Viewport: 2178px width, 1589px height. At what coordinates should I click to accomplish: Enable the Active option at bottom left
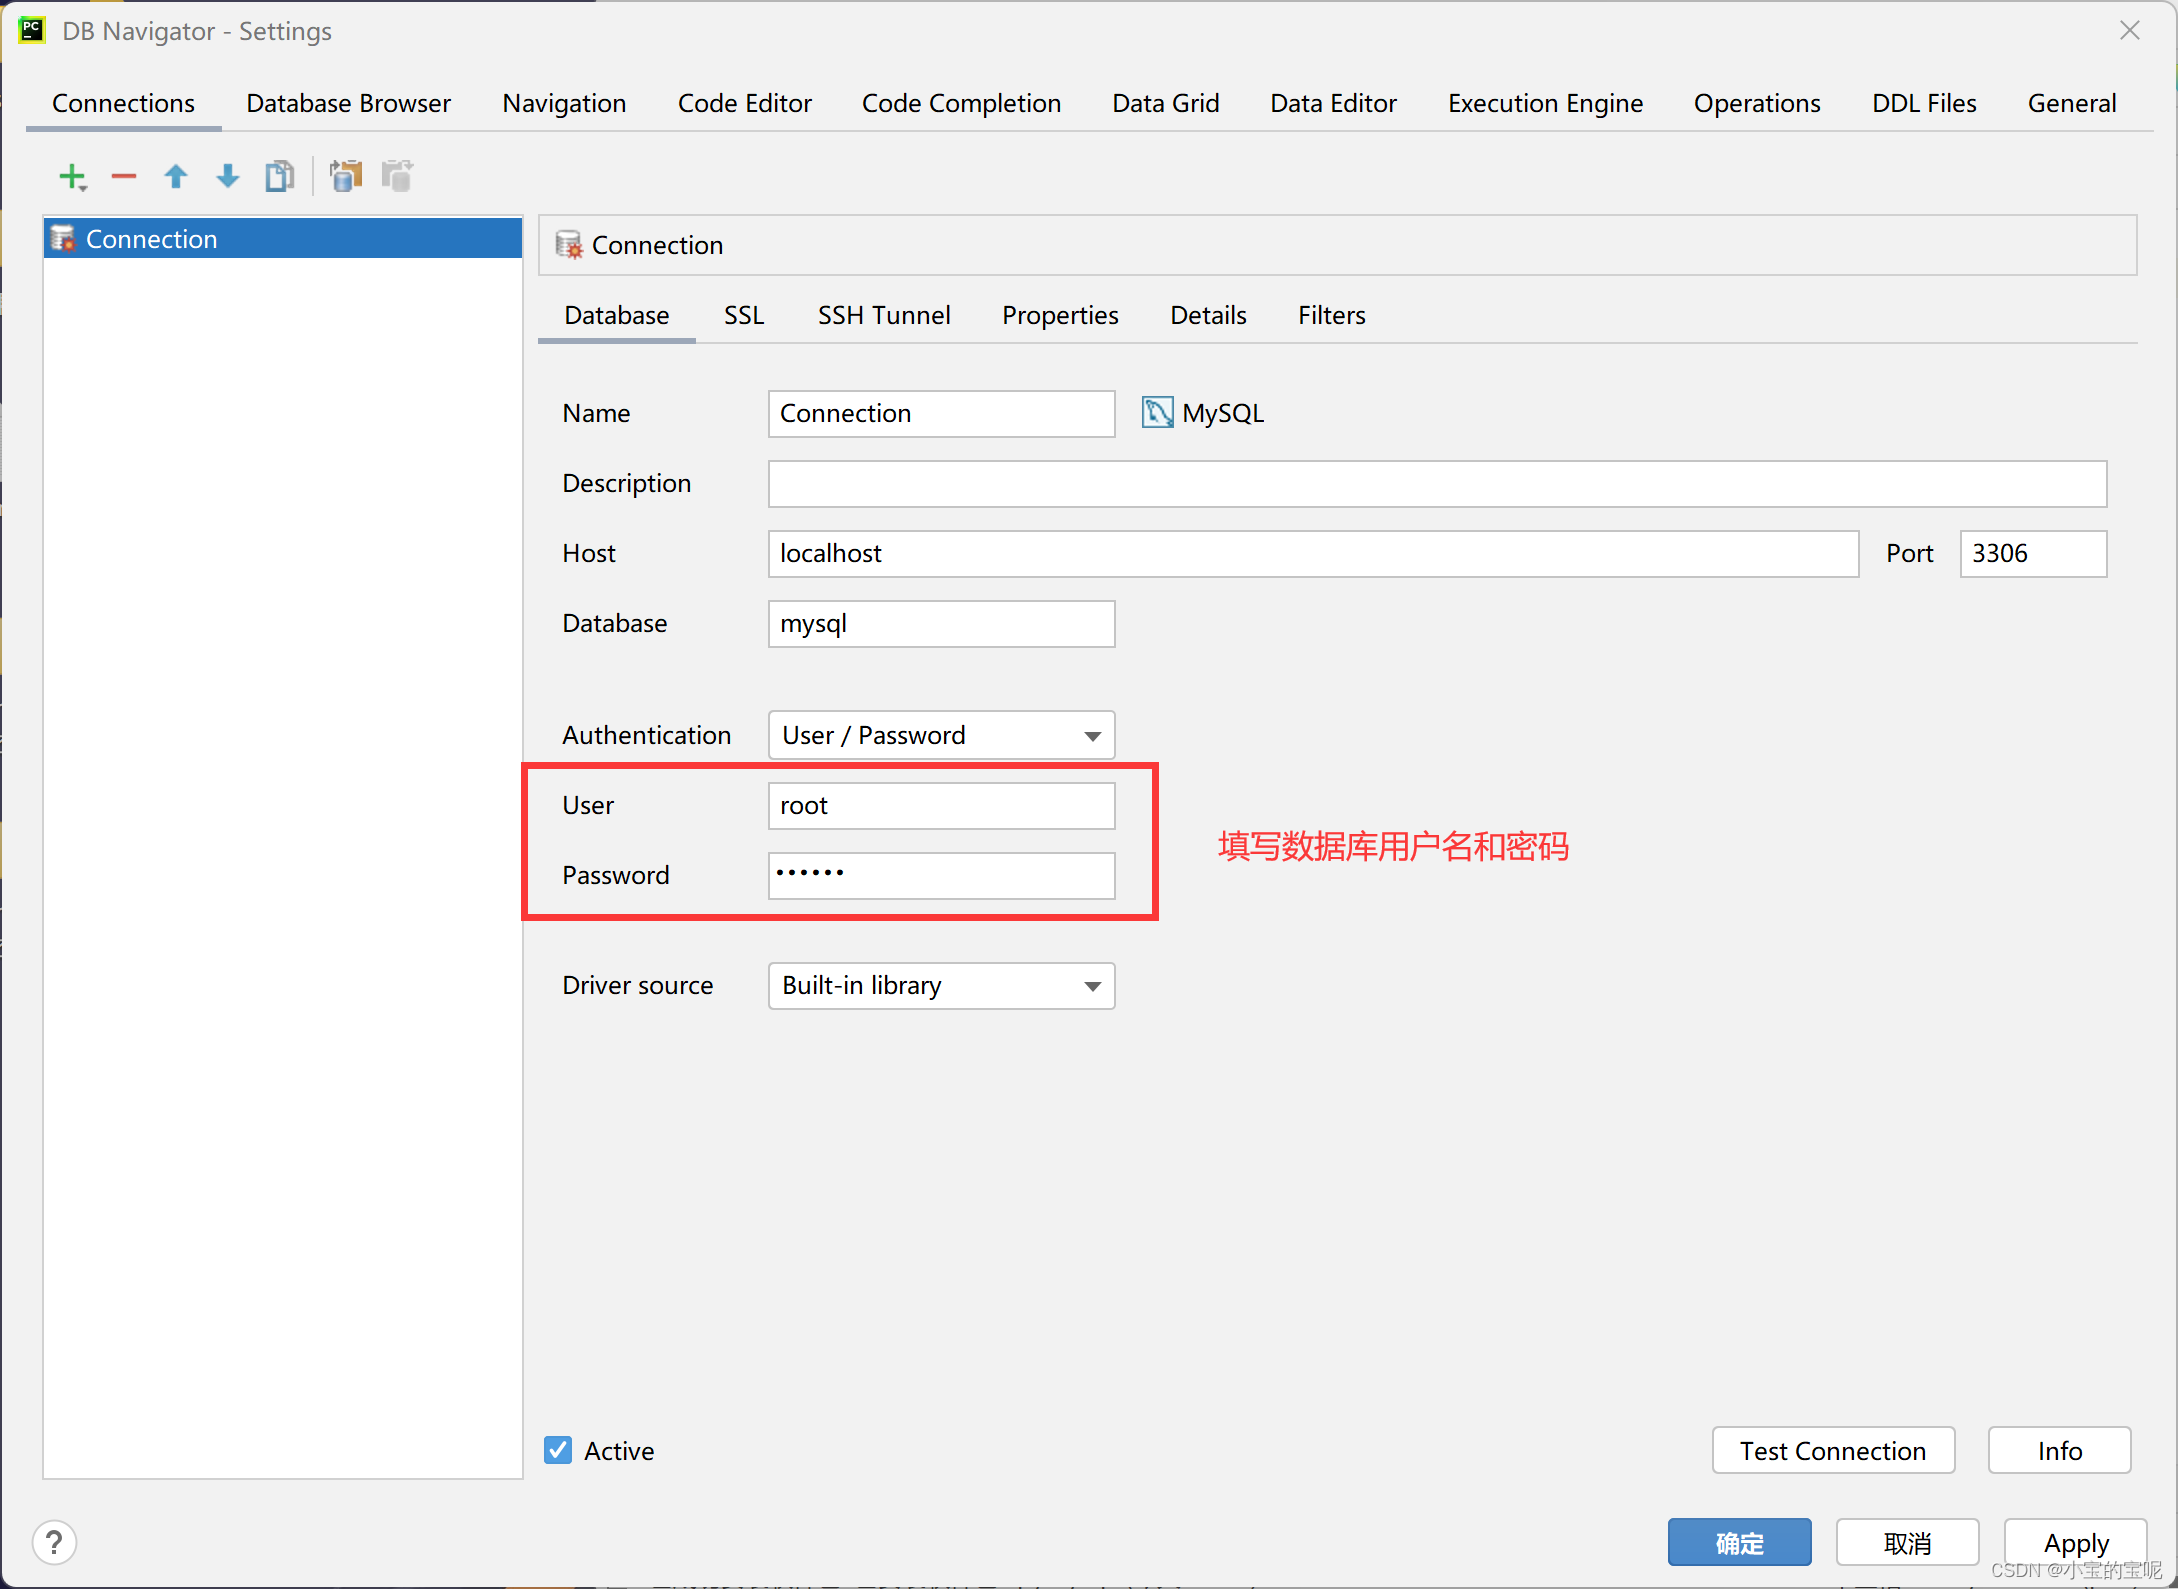tap(558, 1450)
